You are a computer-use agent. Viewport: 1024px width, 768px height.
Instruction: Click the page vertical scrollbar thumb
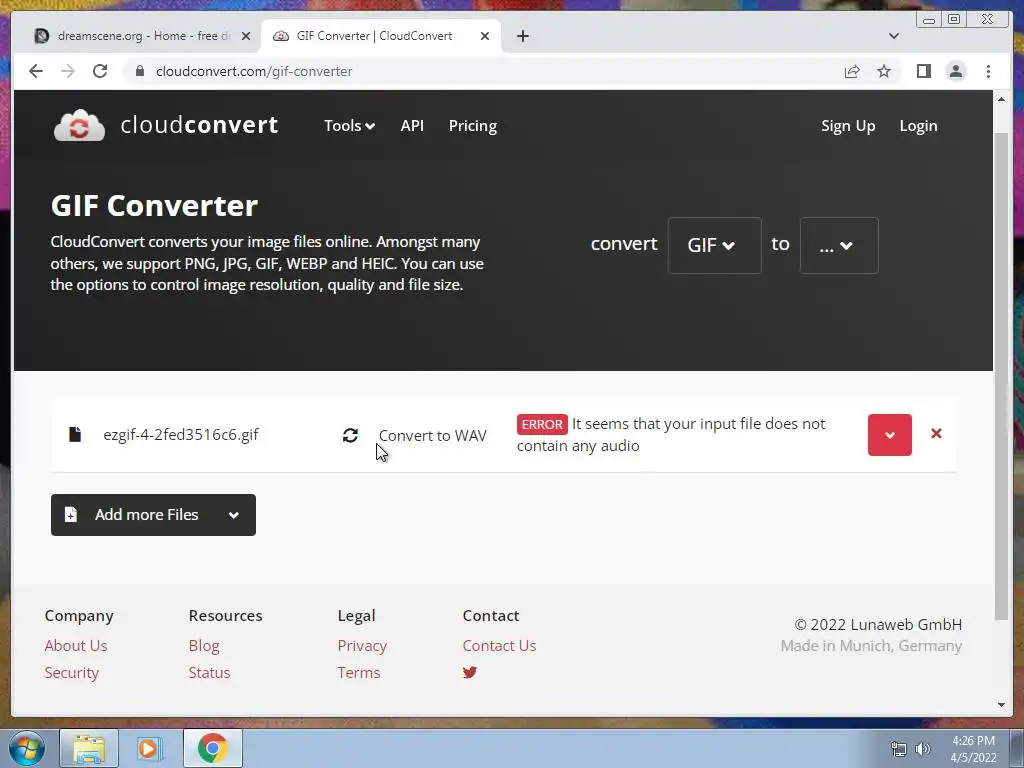coord(1001,376)
